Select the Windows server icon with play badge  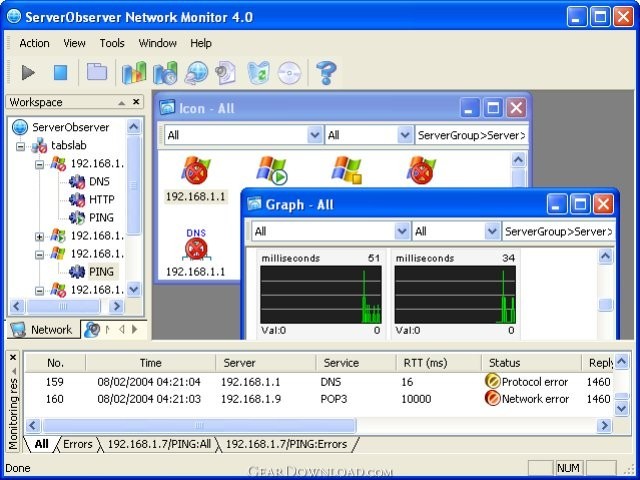click(x=271, y=170)
